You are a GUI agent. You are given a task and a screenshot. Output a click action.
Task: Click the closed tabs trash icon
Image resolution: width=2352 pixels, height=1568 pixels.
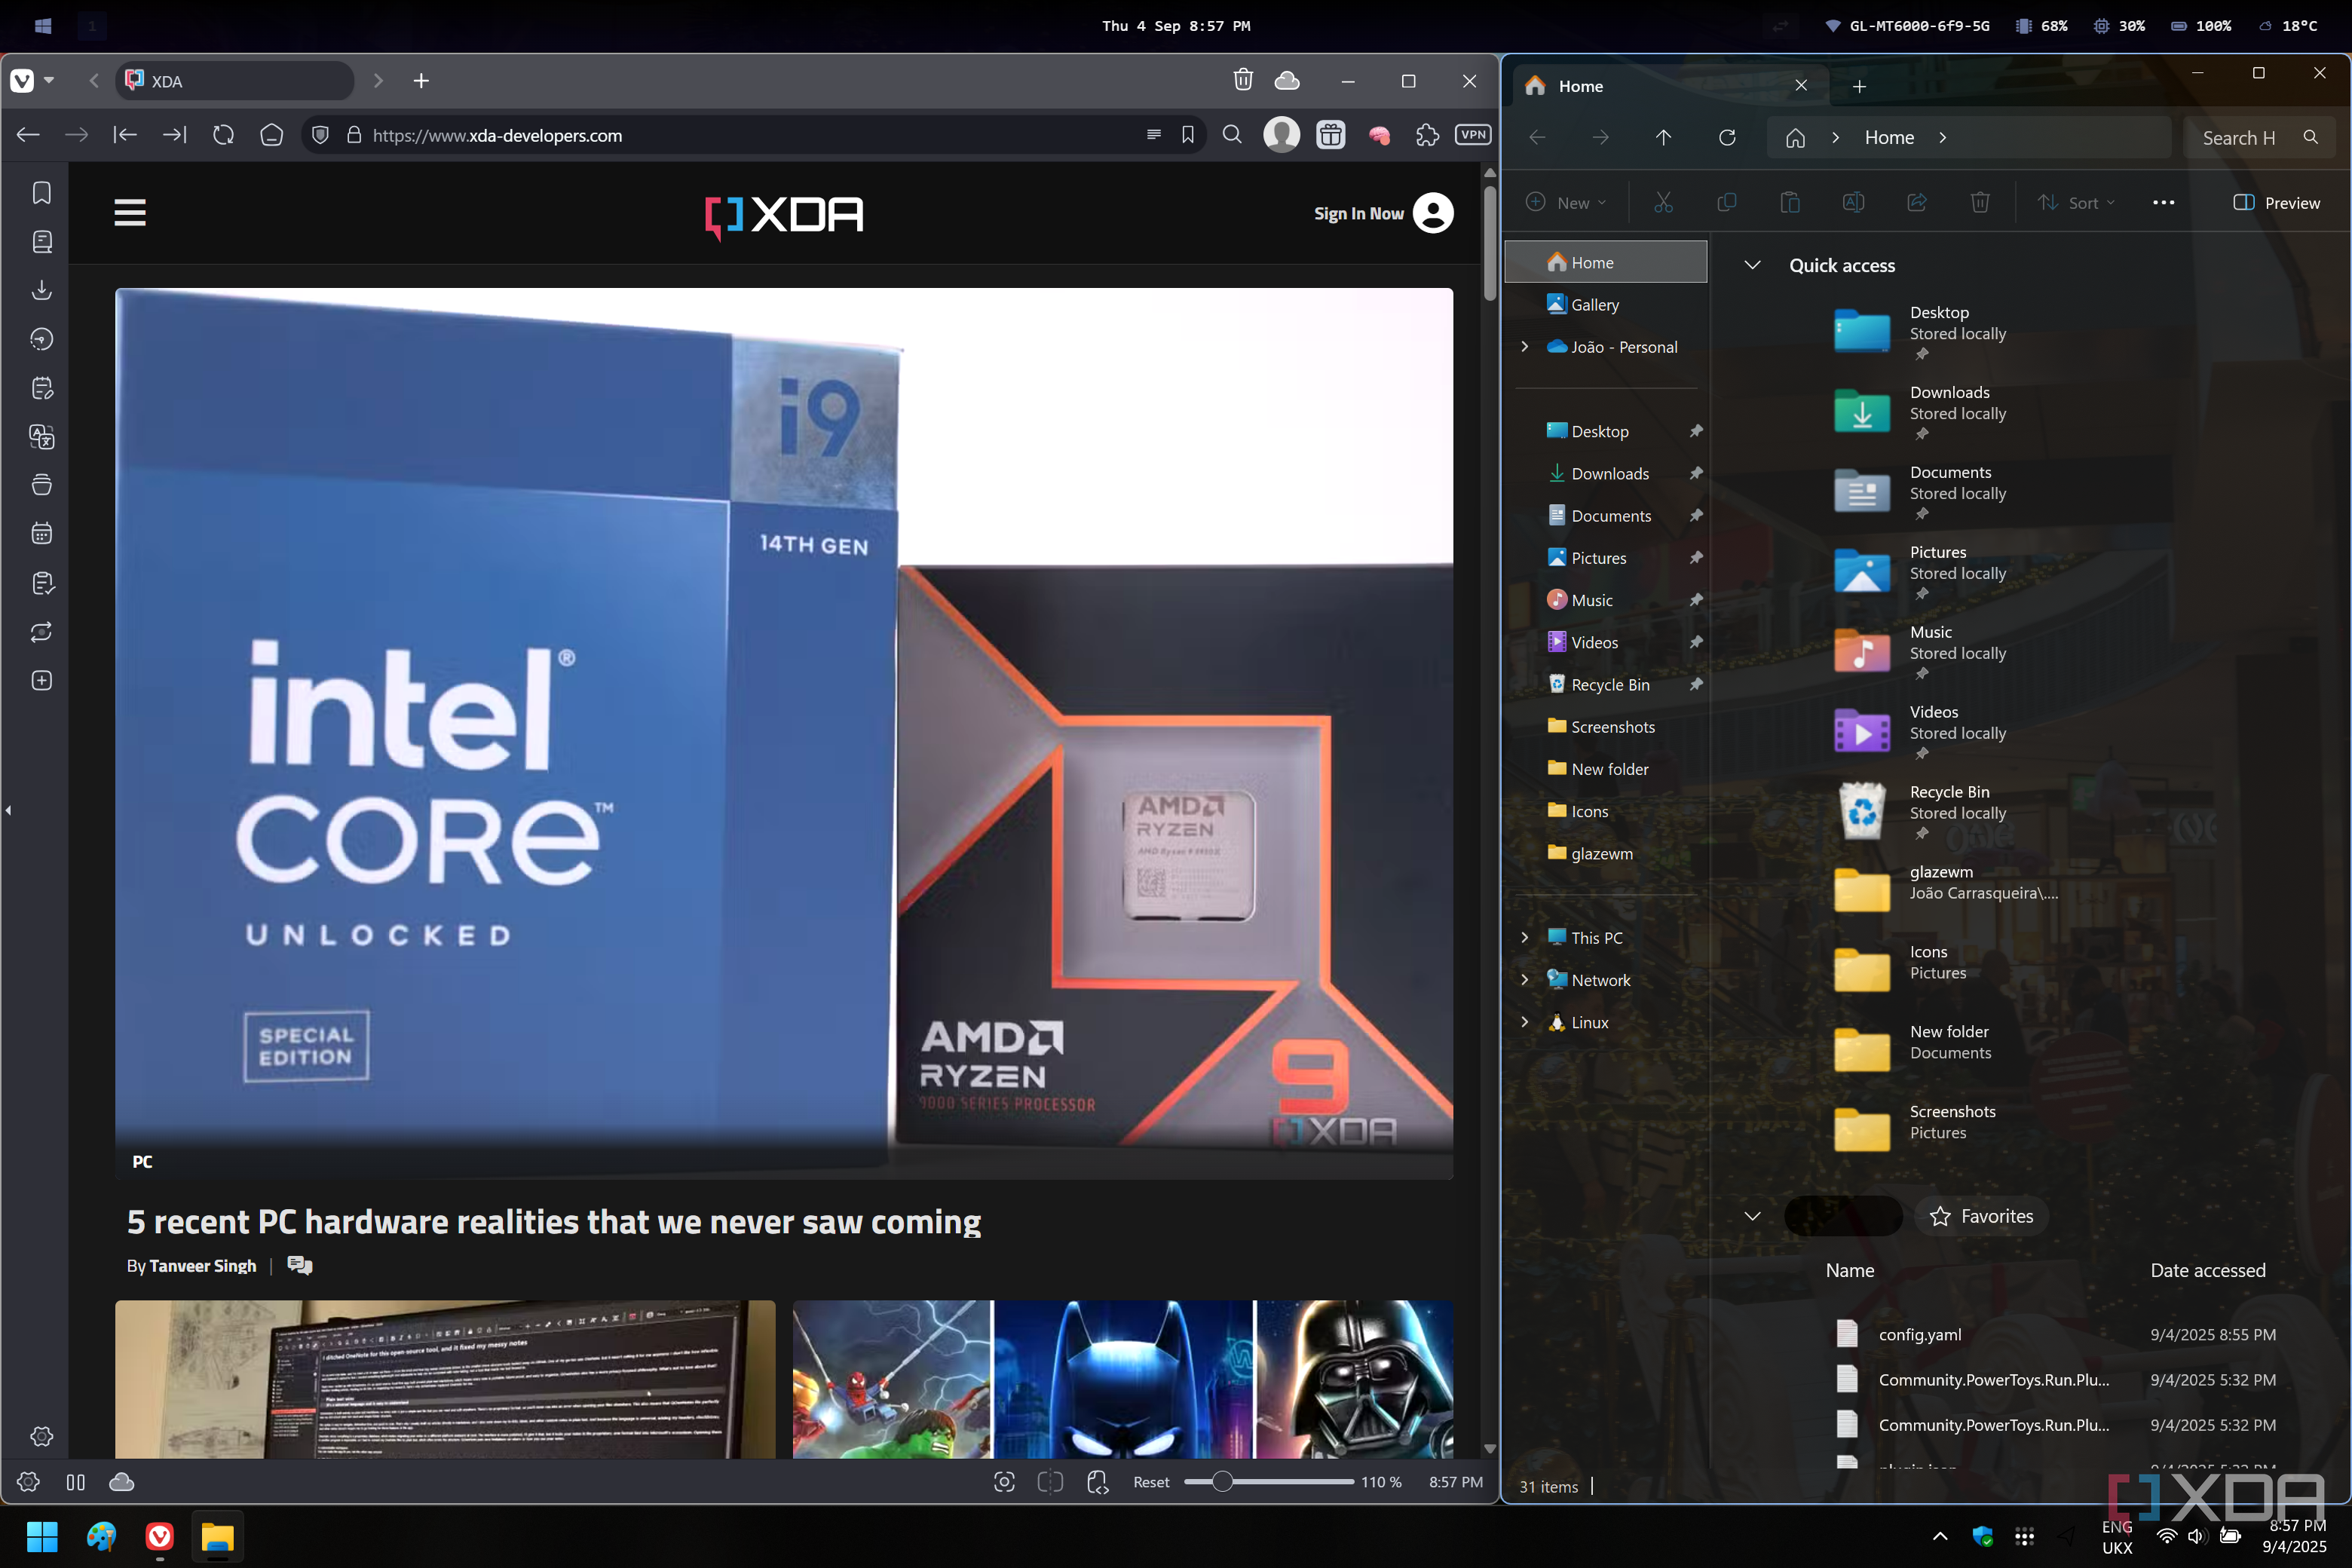coord(1242,80)
